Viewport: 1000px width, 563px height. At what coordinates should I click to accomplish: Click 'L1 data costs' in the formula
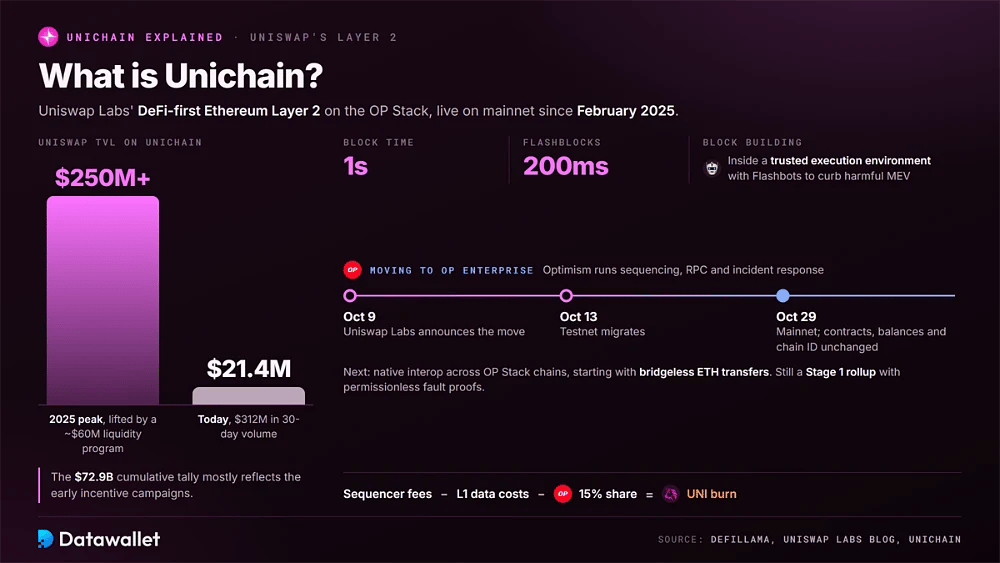492,494
